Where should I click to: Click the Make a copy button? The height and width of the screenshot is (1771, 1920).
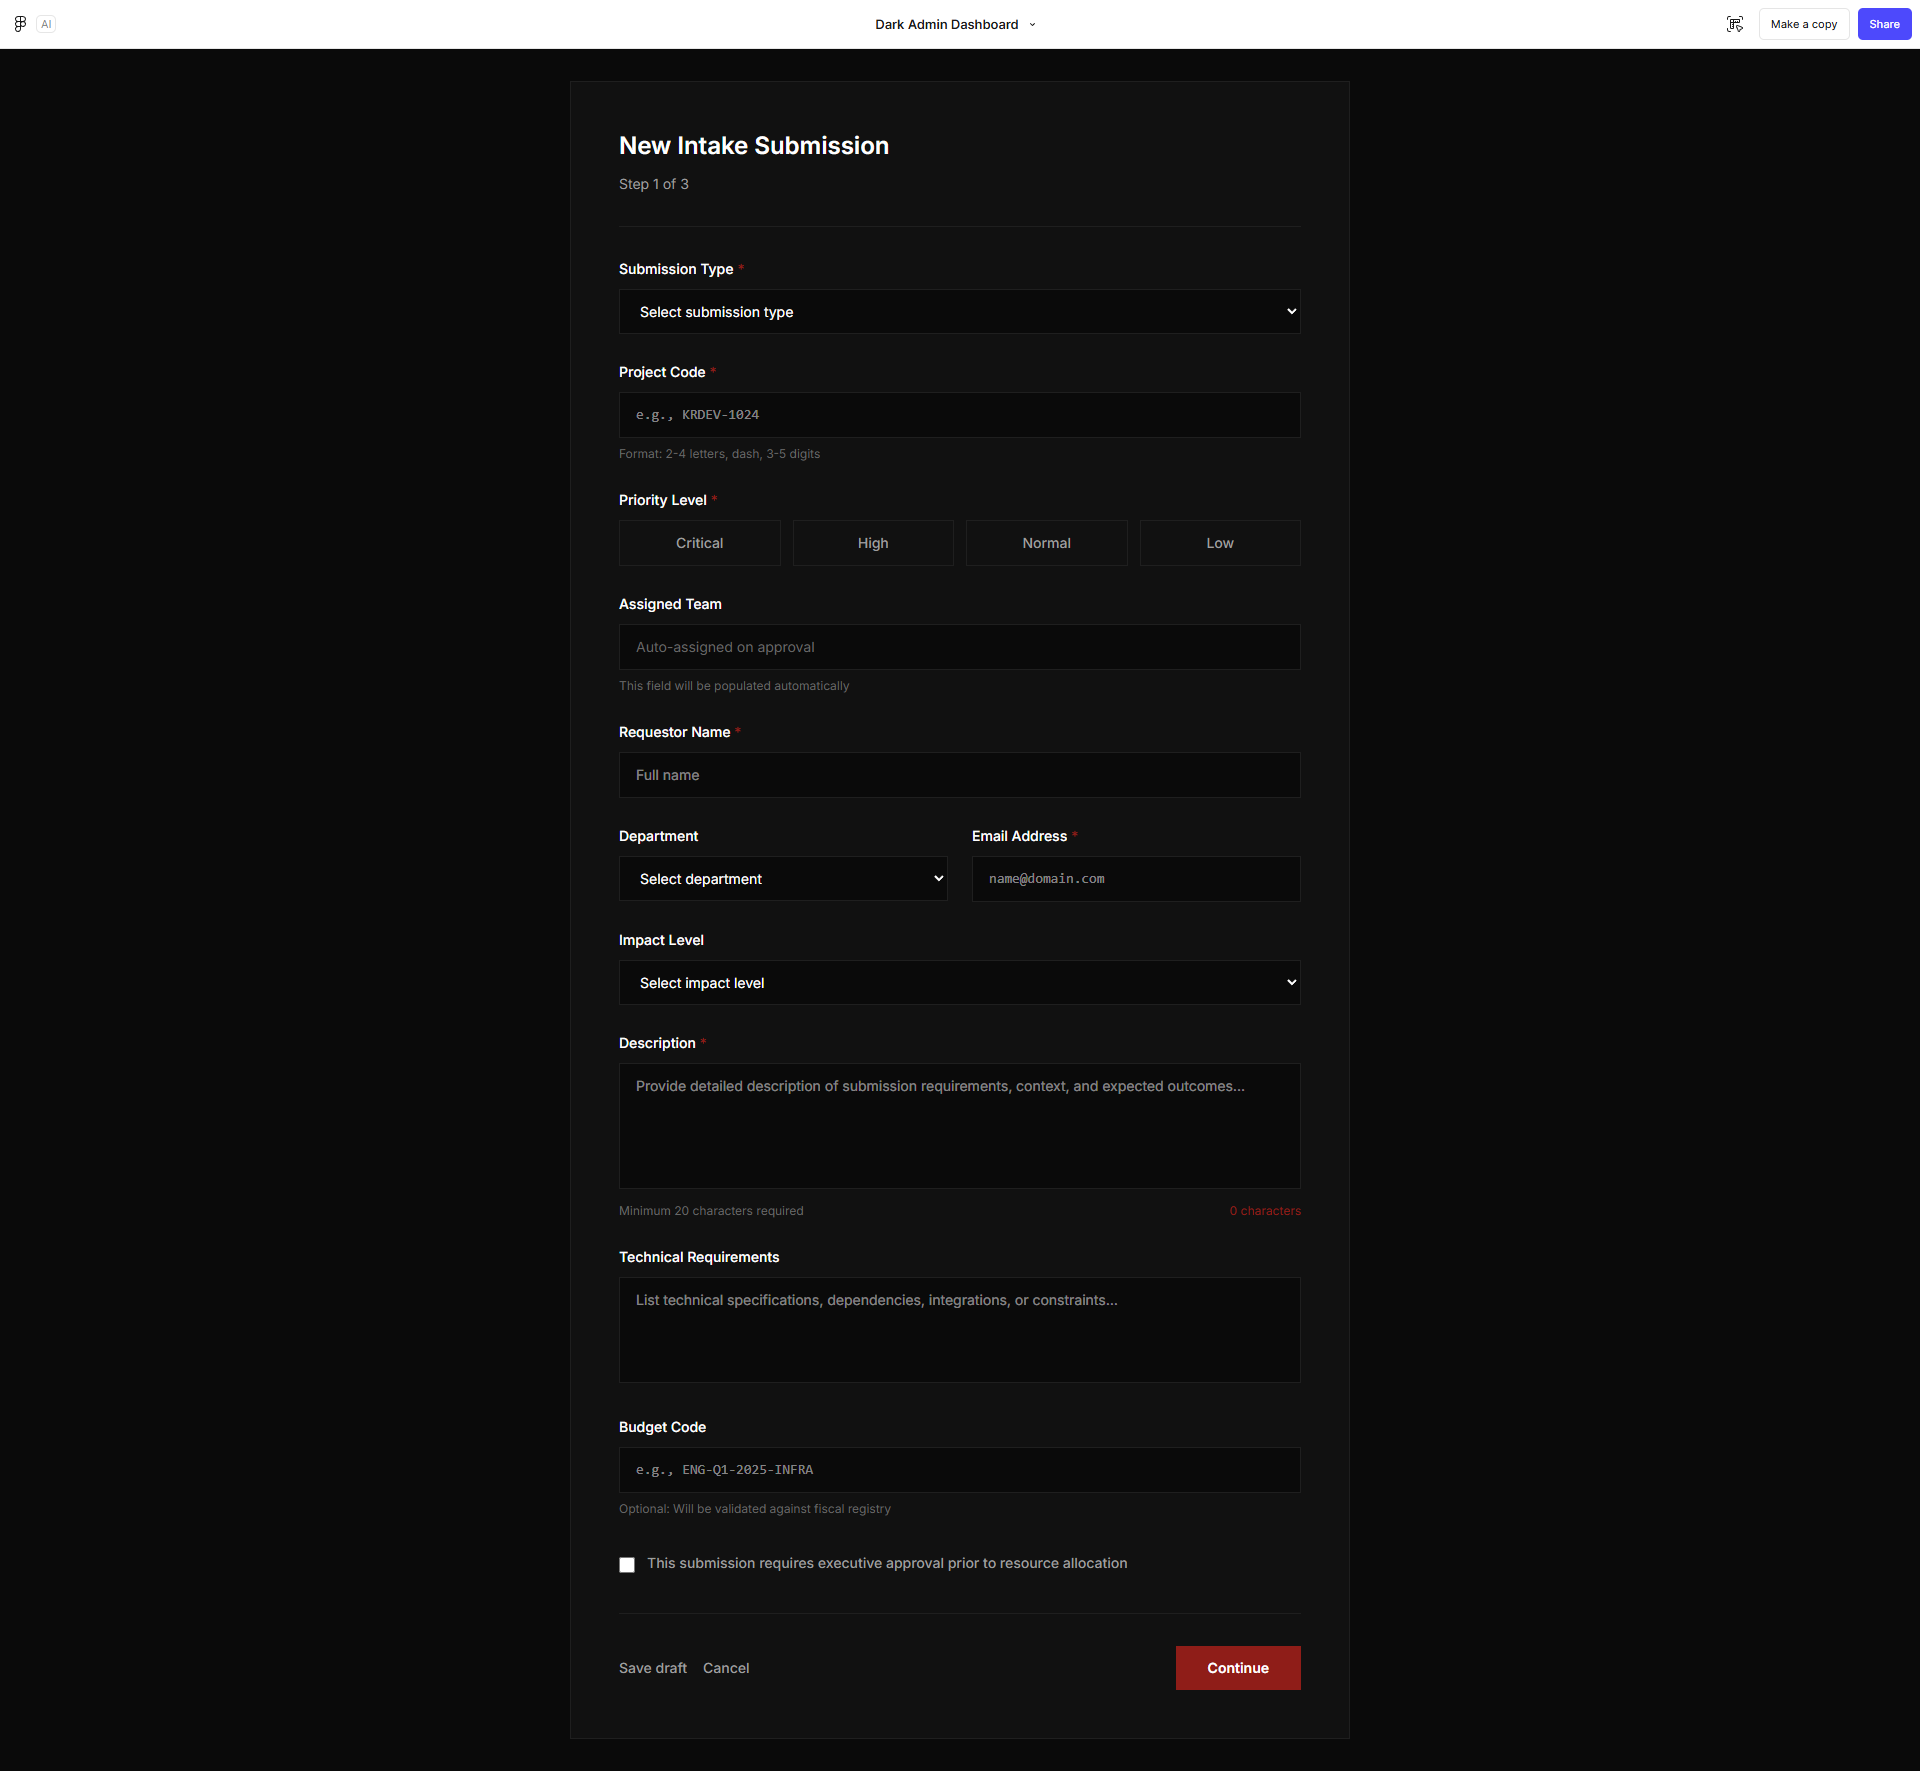click(1803, 24)
